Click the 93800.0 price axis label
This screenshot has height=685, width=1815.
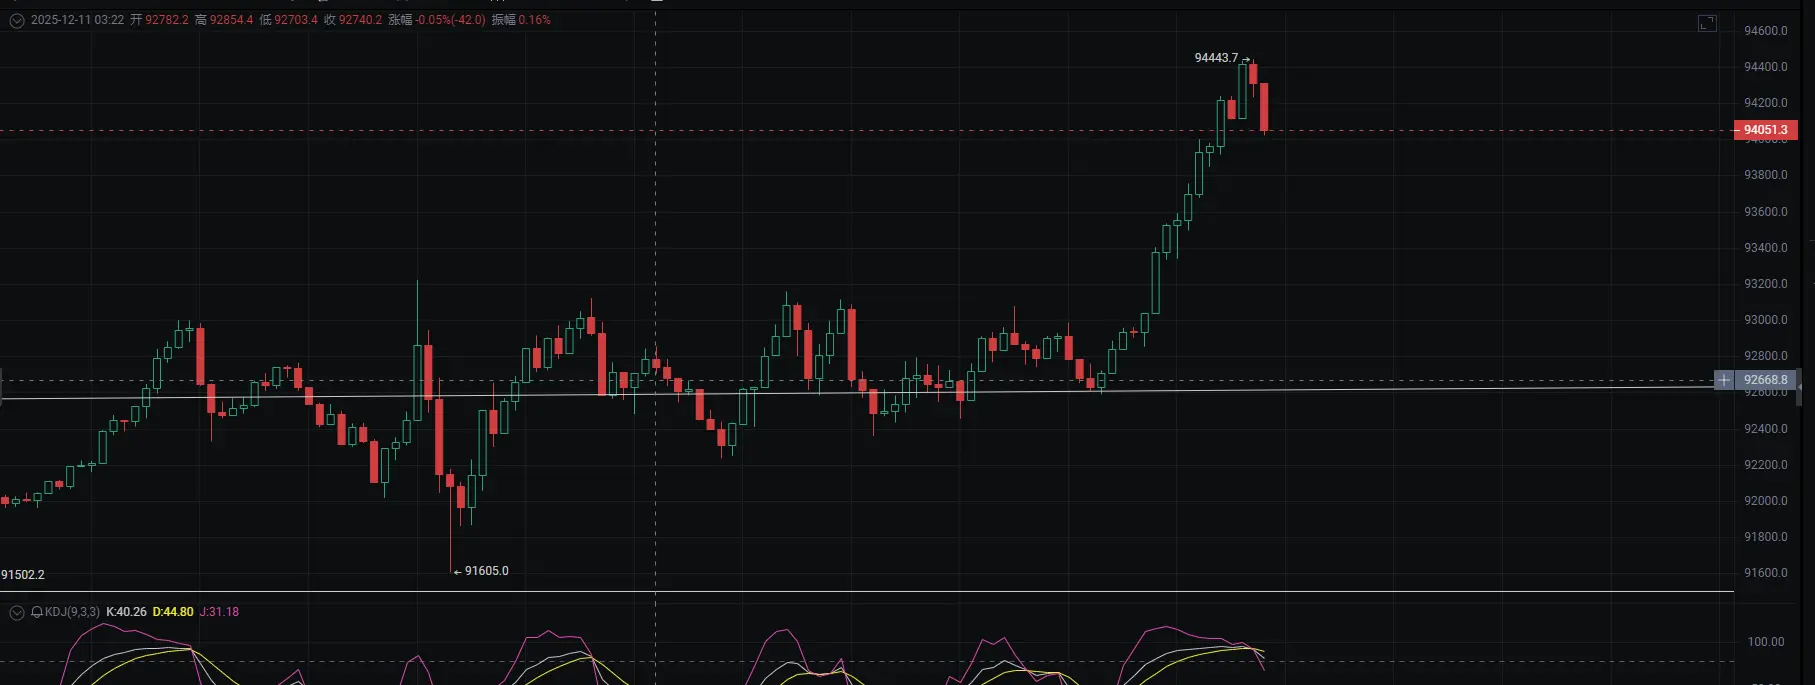(x=1766, y=175)
